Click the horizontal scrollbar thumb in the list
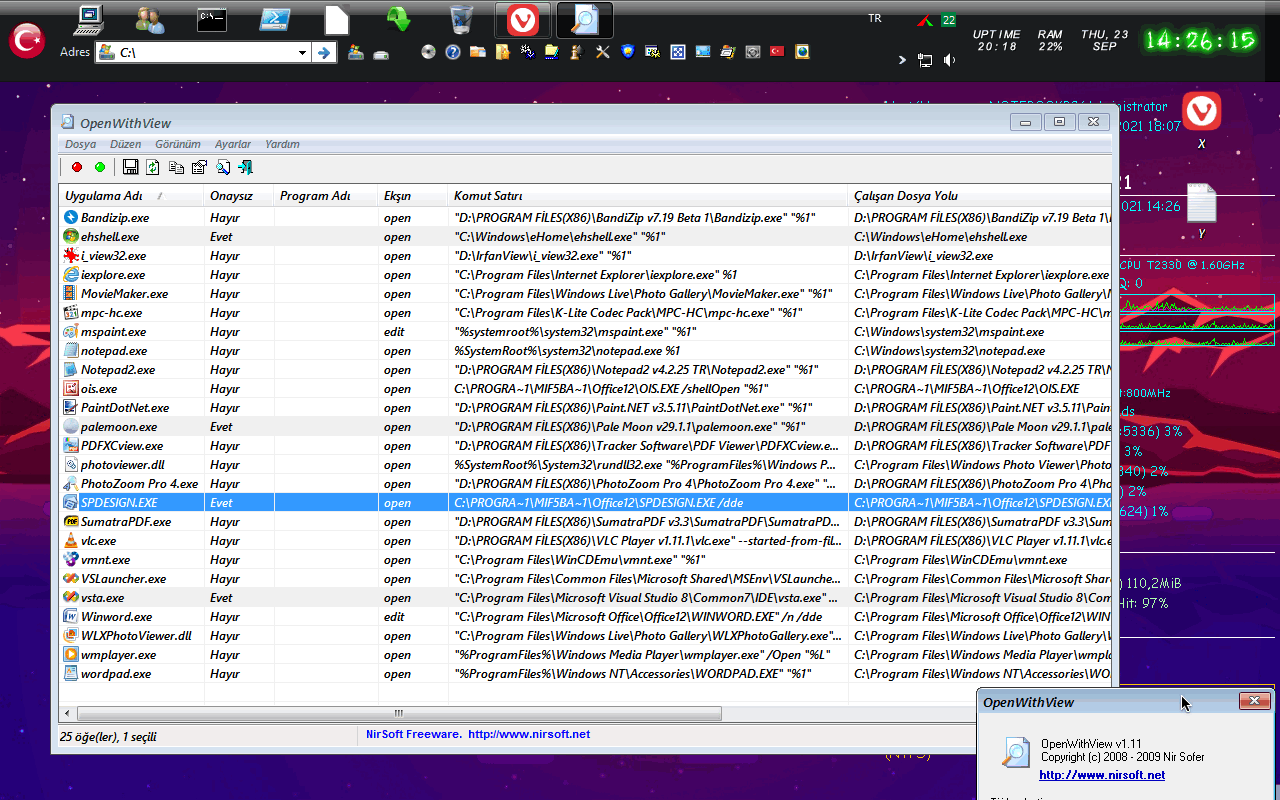 pos(398,714)
